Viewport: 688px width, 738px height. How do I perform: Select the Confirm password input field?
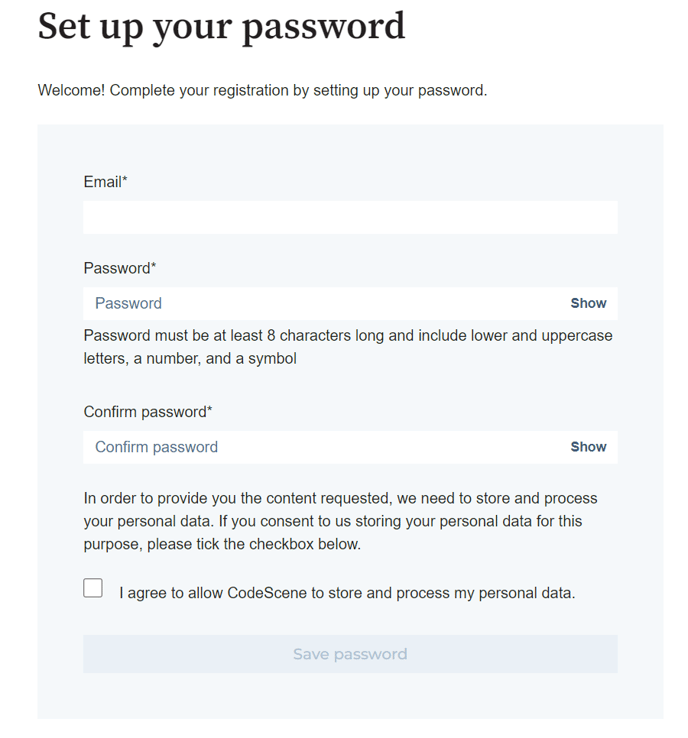pyautogui.click(x=325, y=447)
